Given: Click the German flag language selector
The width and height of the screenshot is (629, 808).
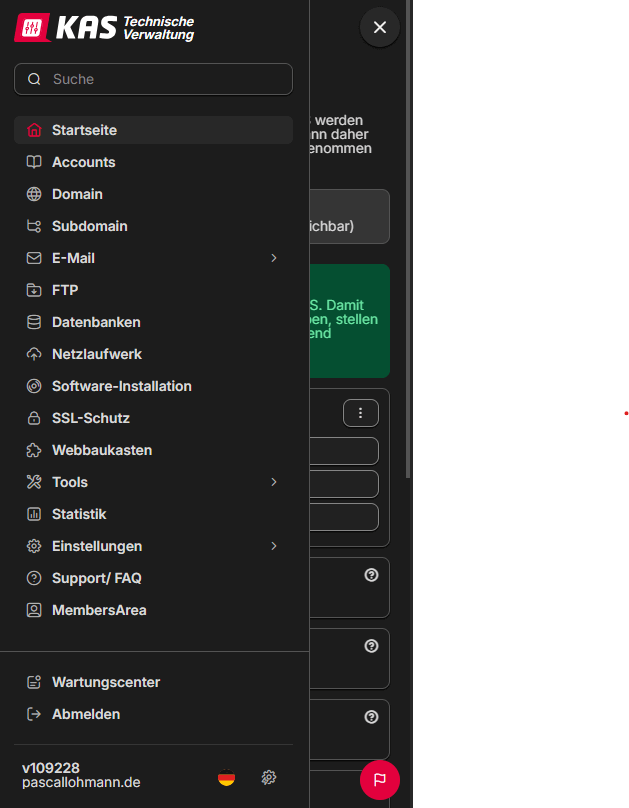Looking at the screenshot, I should (x=227, y=777).
